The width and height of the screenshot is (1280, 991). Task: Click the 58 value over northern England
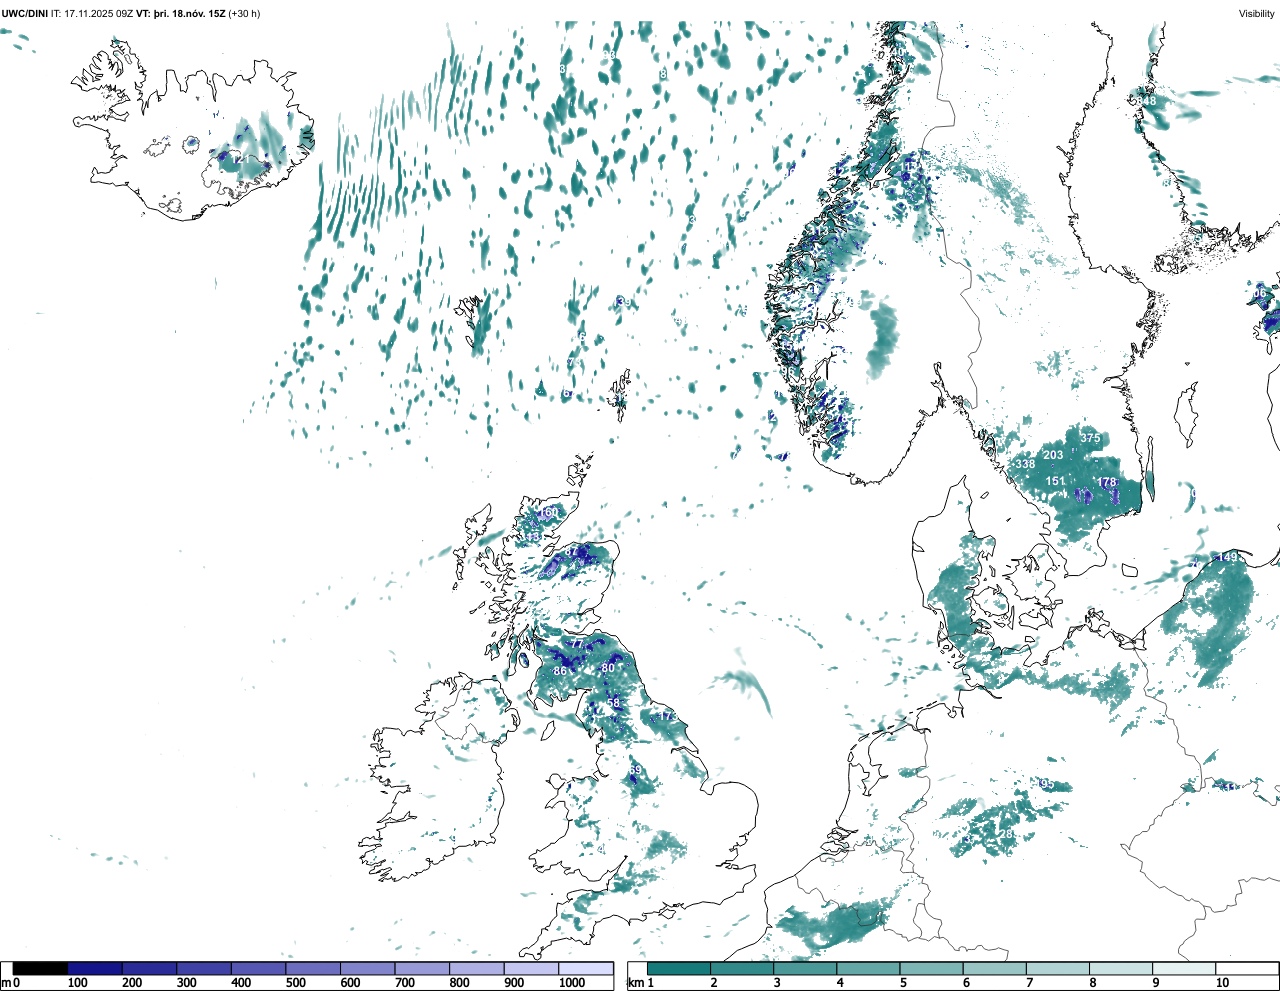(613, 703)
